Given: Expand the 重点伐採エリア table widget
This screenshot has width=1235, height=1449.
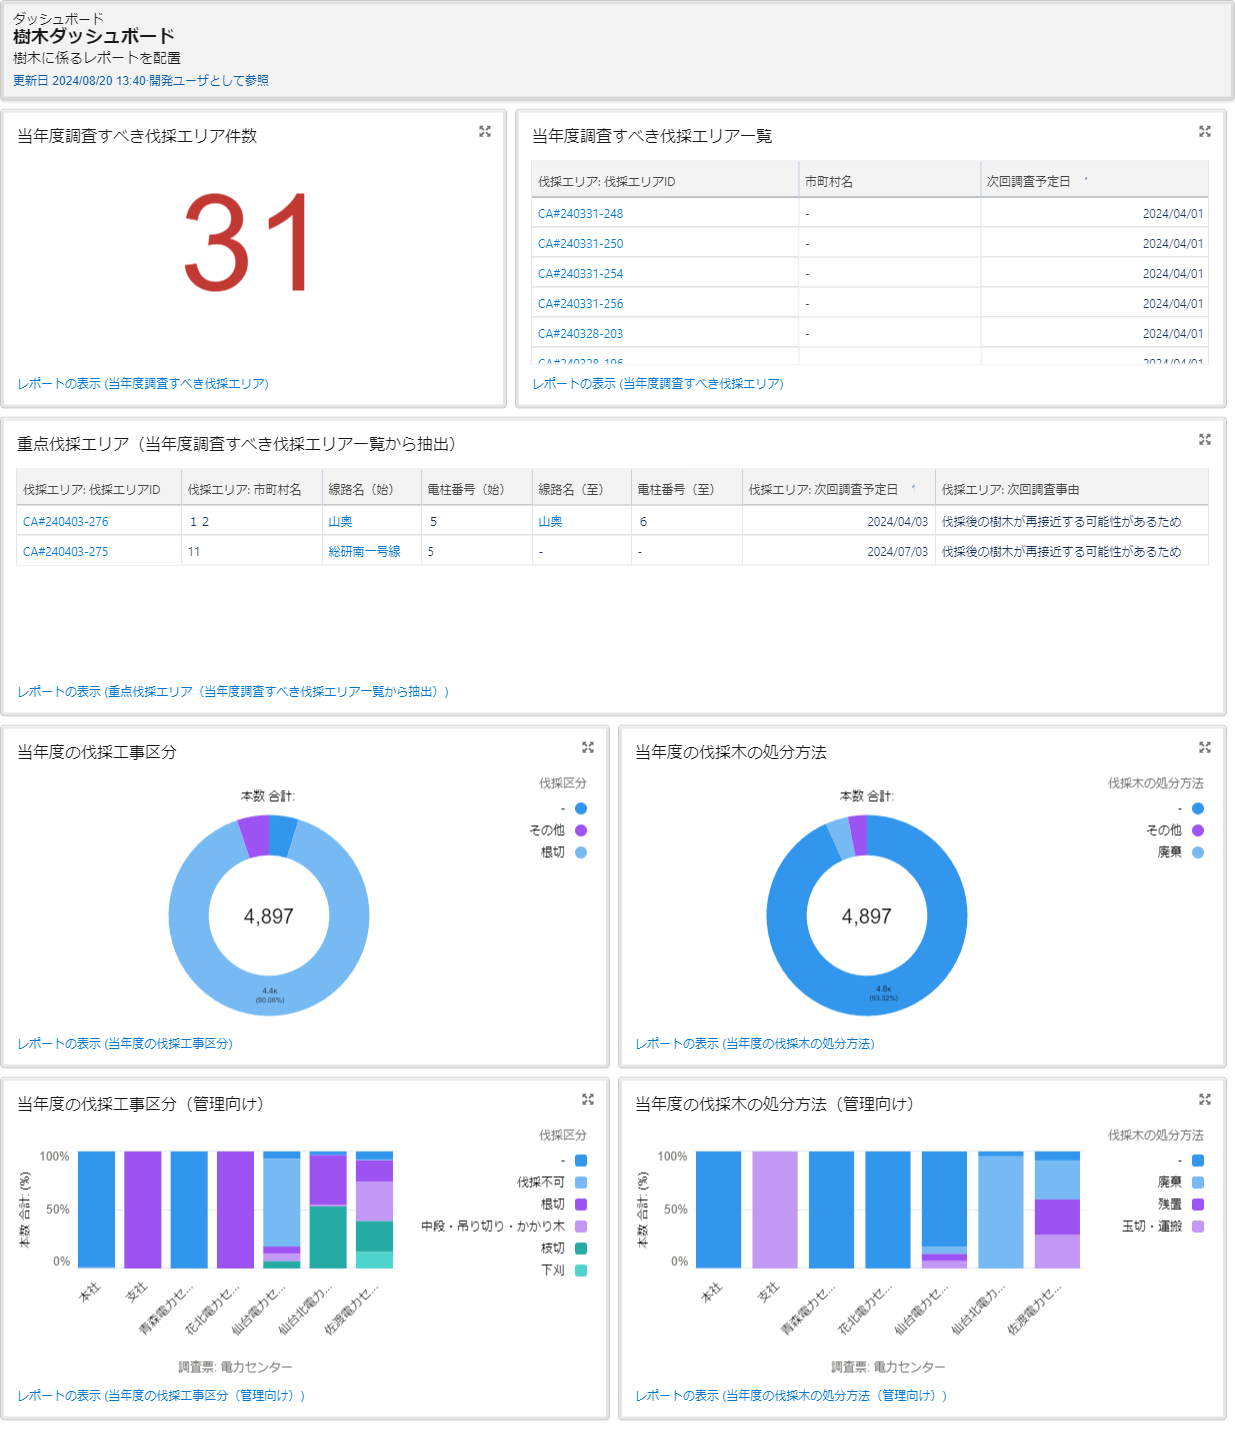Looking at the screenshot, I should click(1205, 440).
